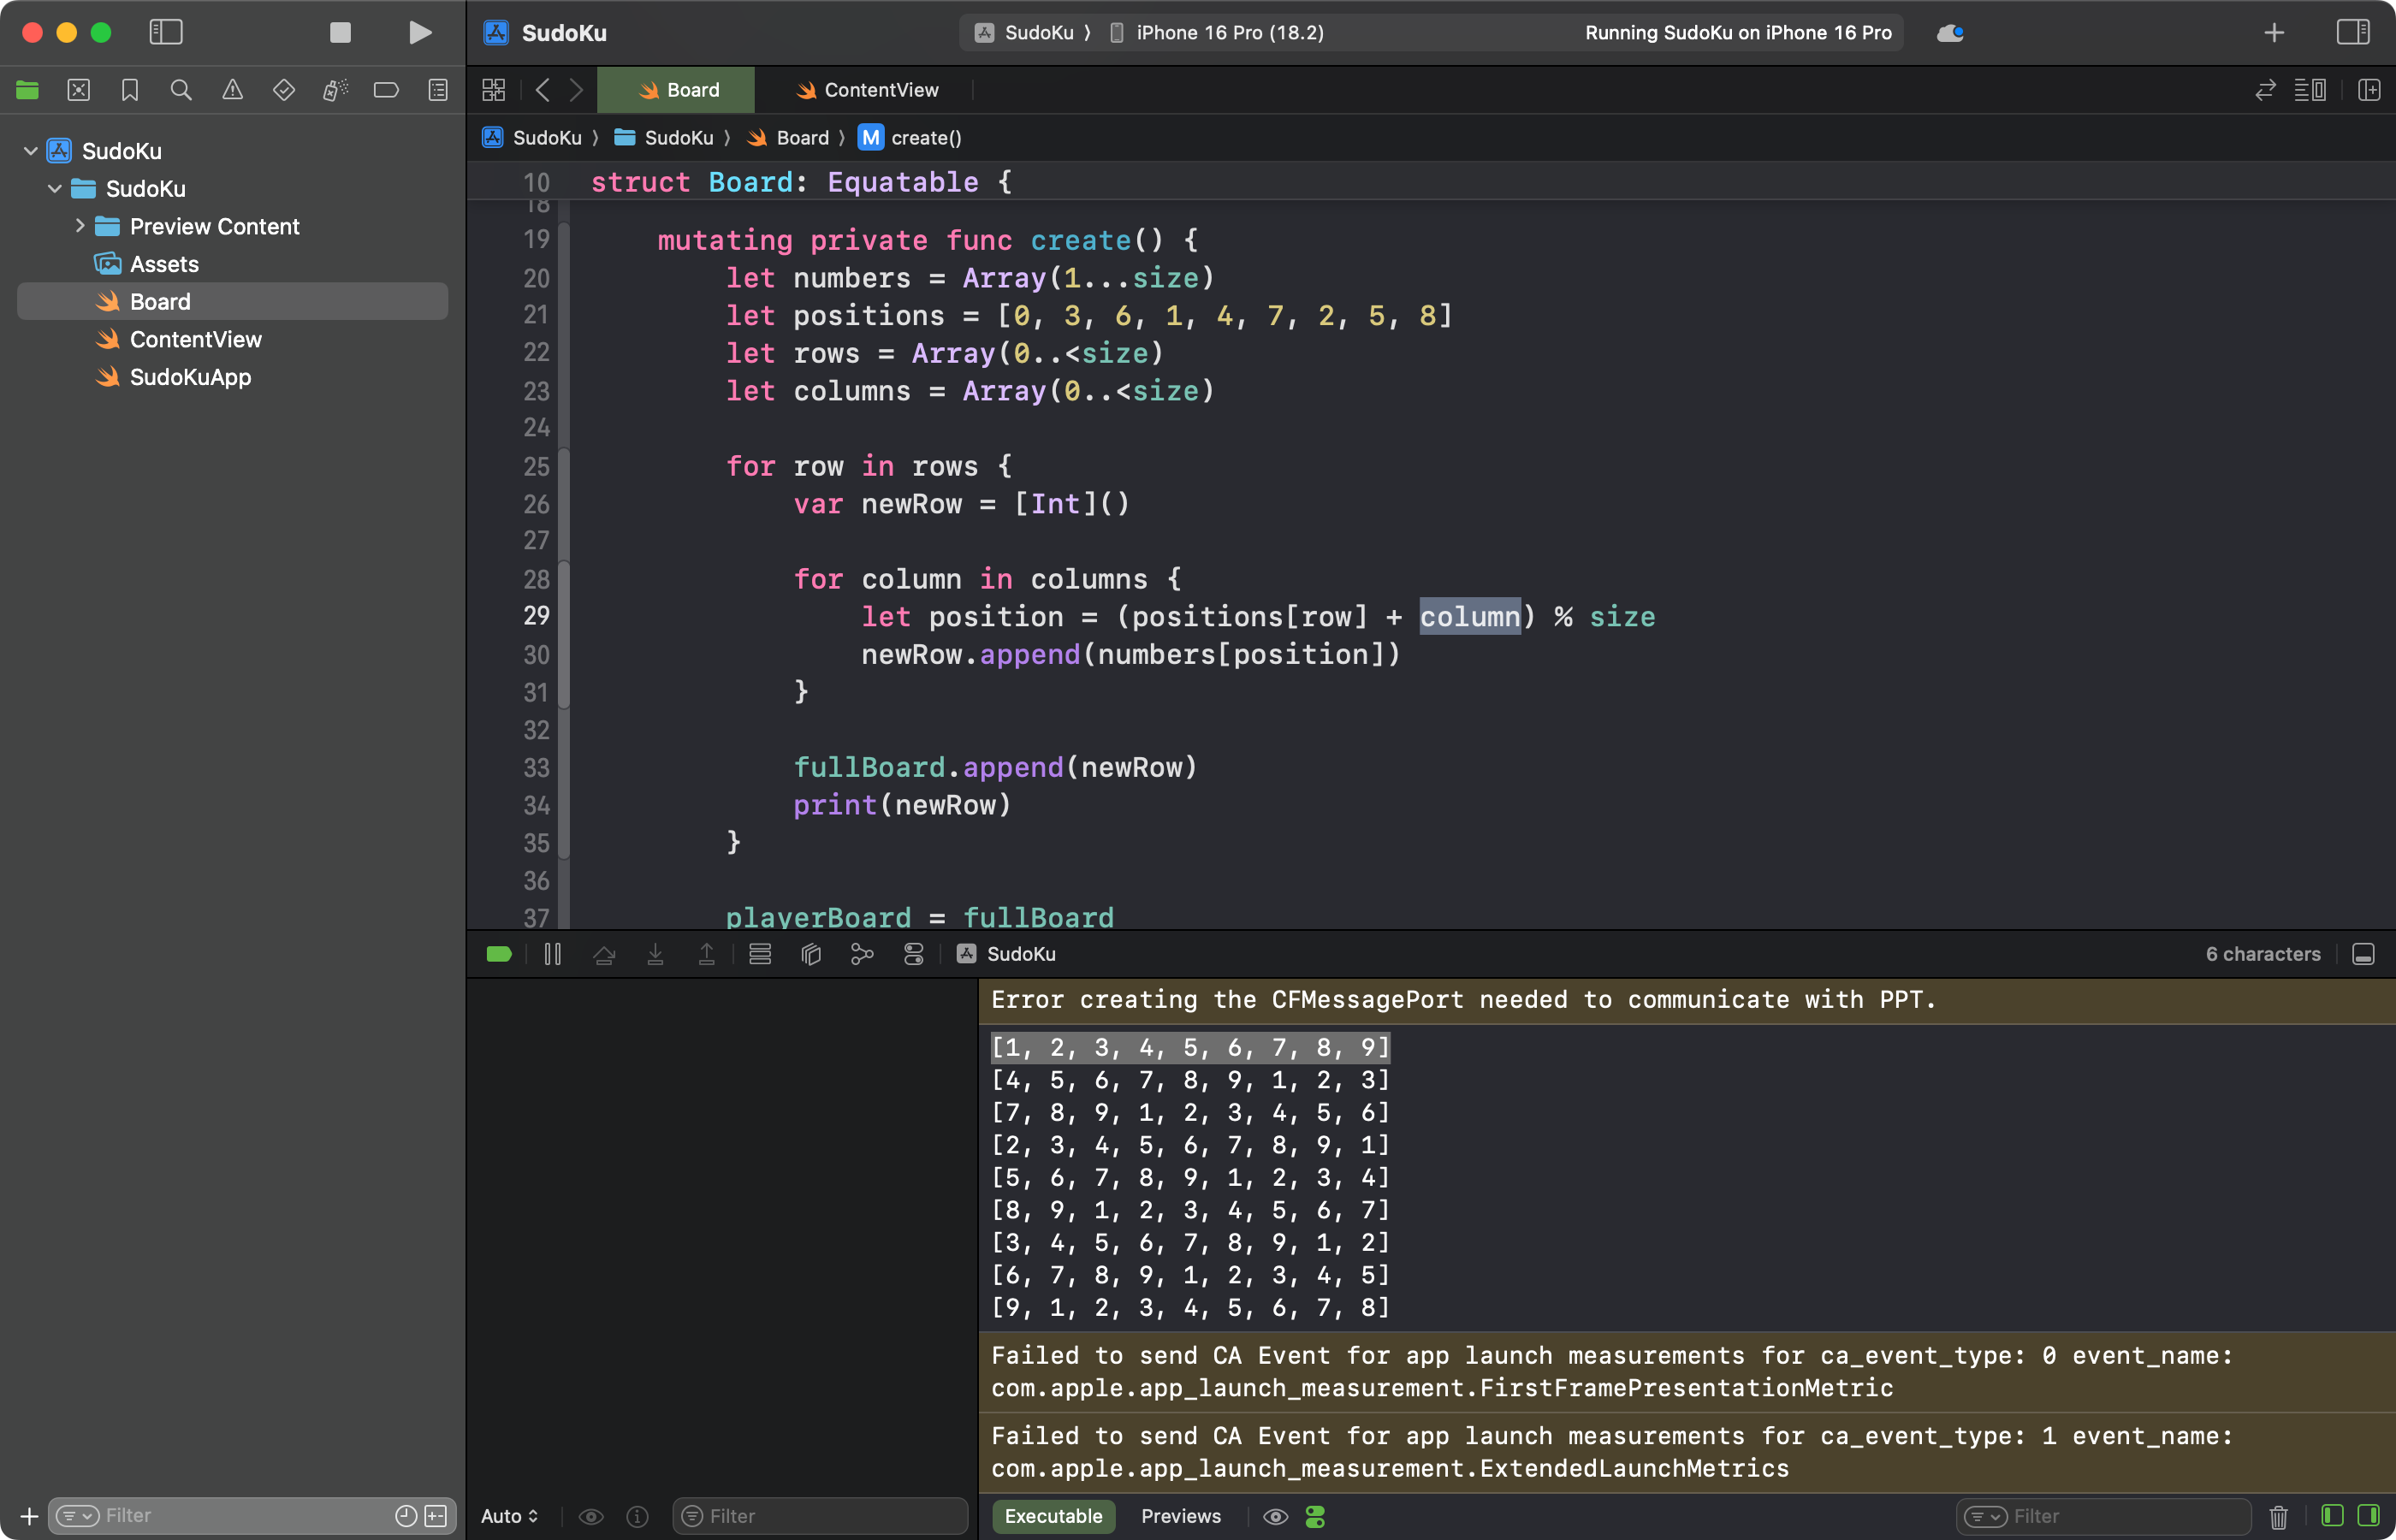Open the Issue navigator warning icon
This screenshot has height=1540, width=2396.
click(232, 90)
